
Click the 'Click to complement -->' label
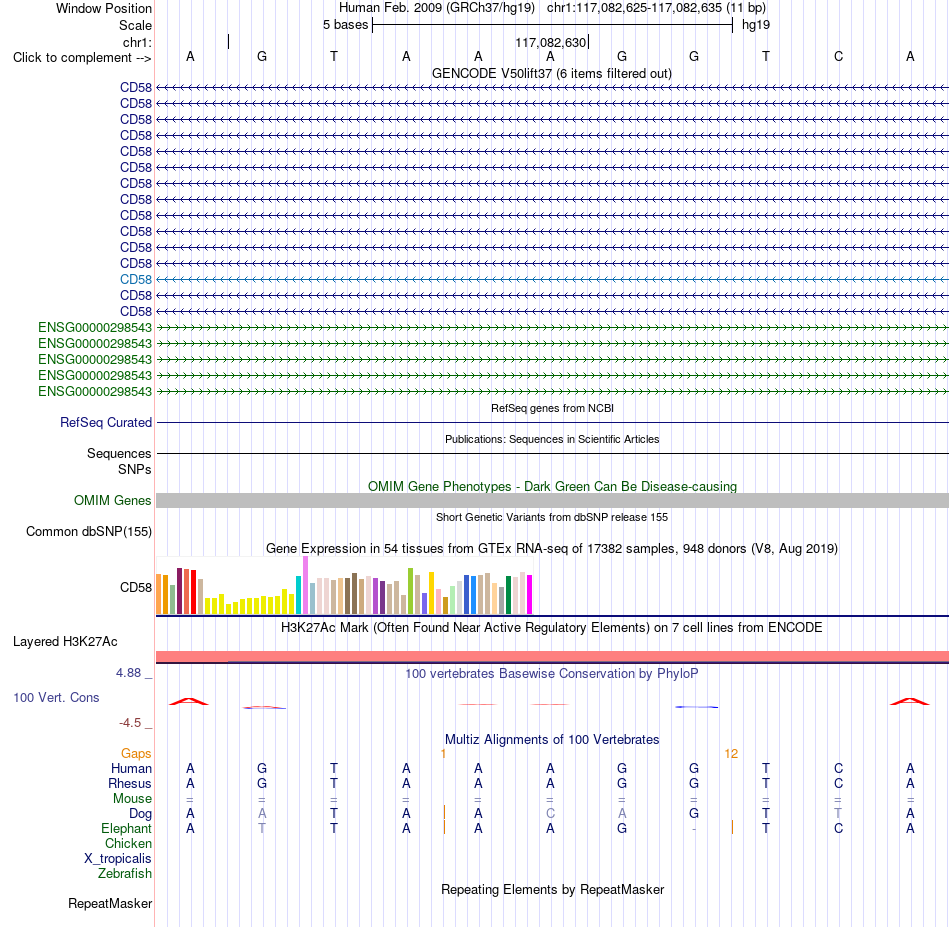[82, 58]
